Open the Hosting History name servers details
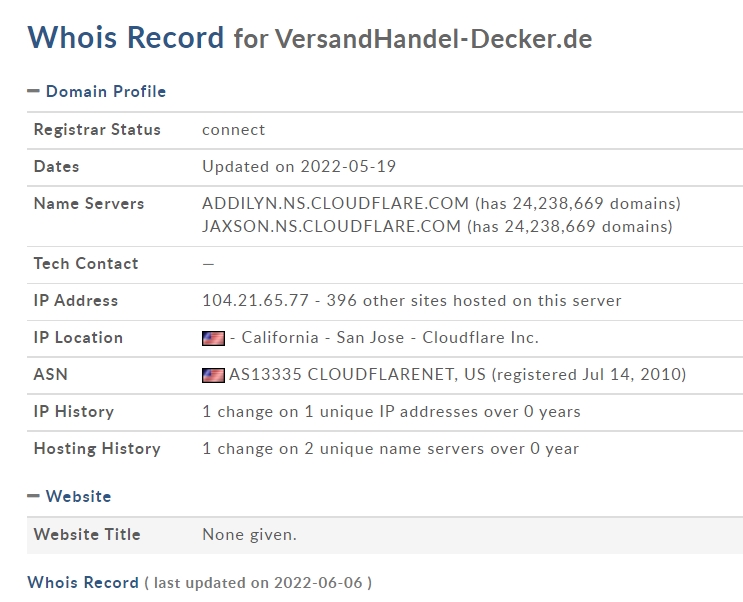This screenshot has height=602, width=743. tap(390, 448)
